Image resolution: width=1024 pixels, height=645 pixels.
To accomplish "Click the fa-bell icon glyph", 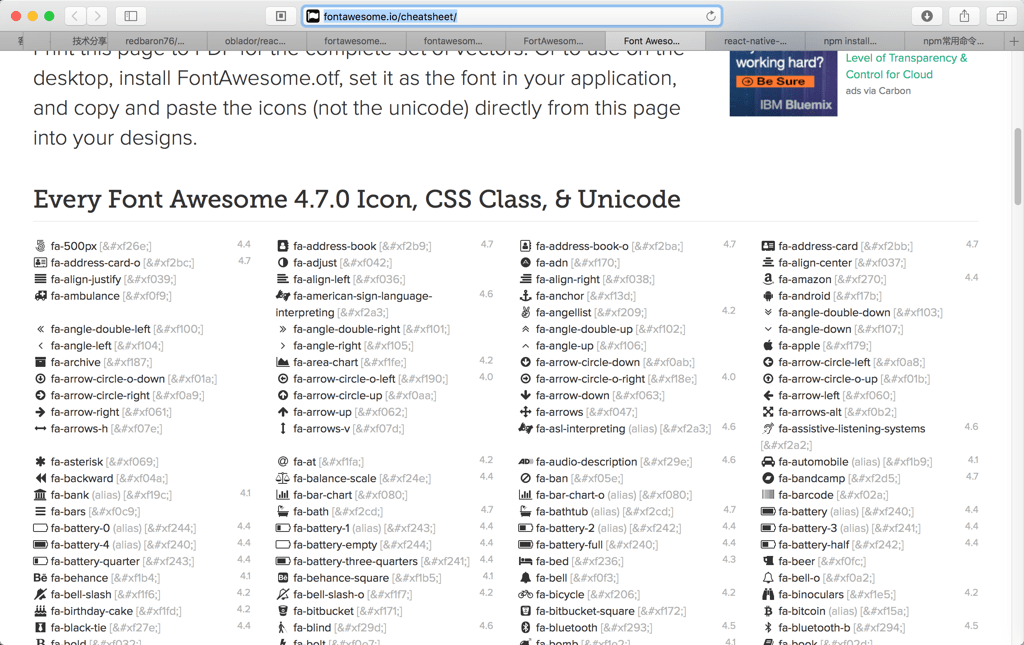I will pos(525,578).
